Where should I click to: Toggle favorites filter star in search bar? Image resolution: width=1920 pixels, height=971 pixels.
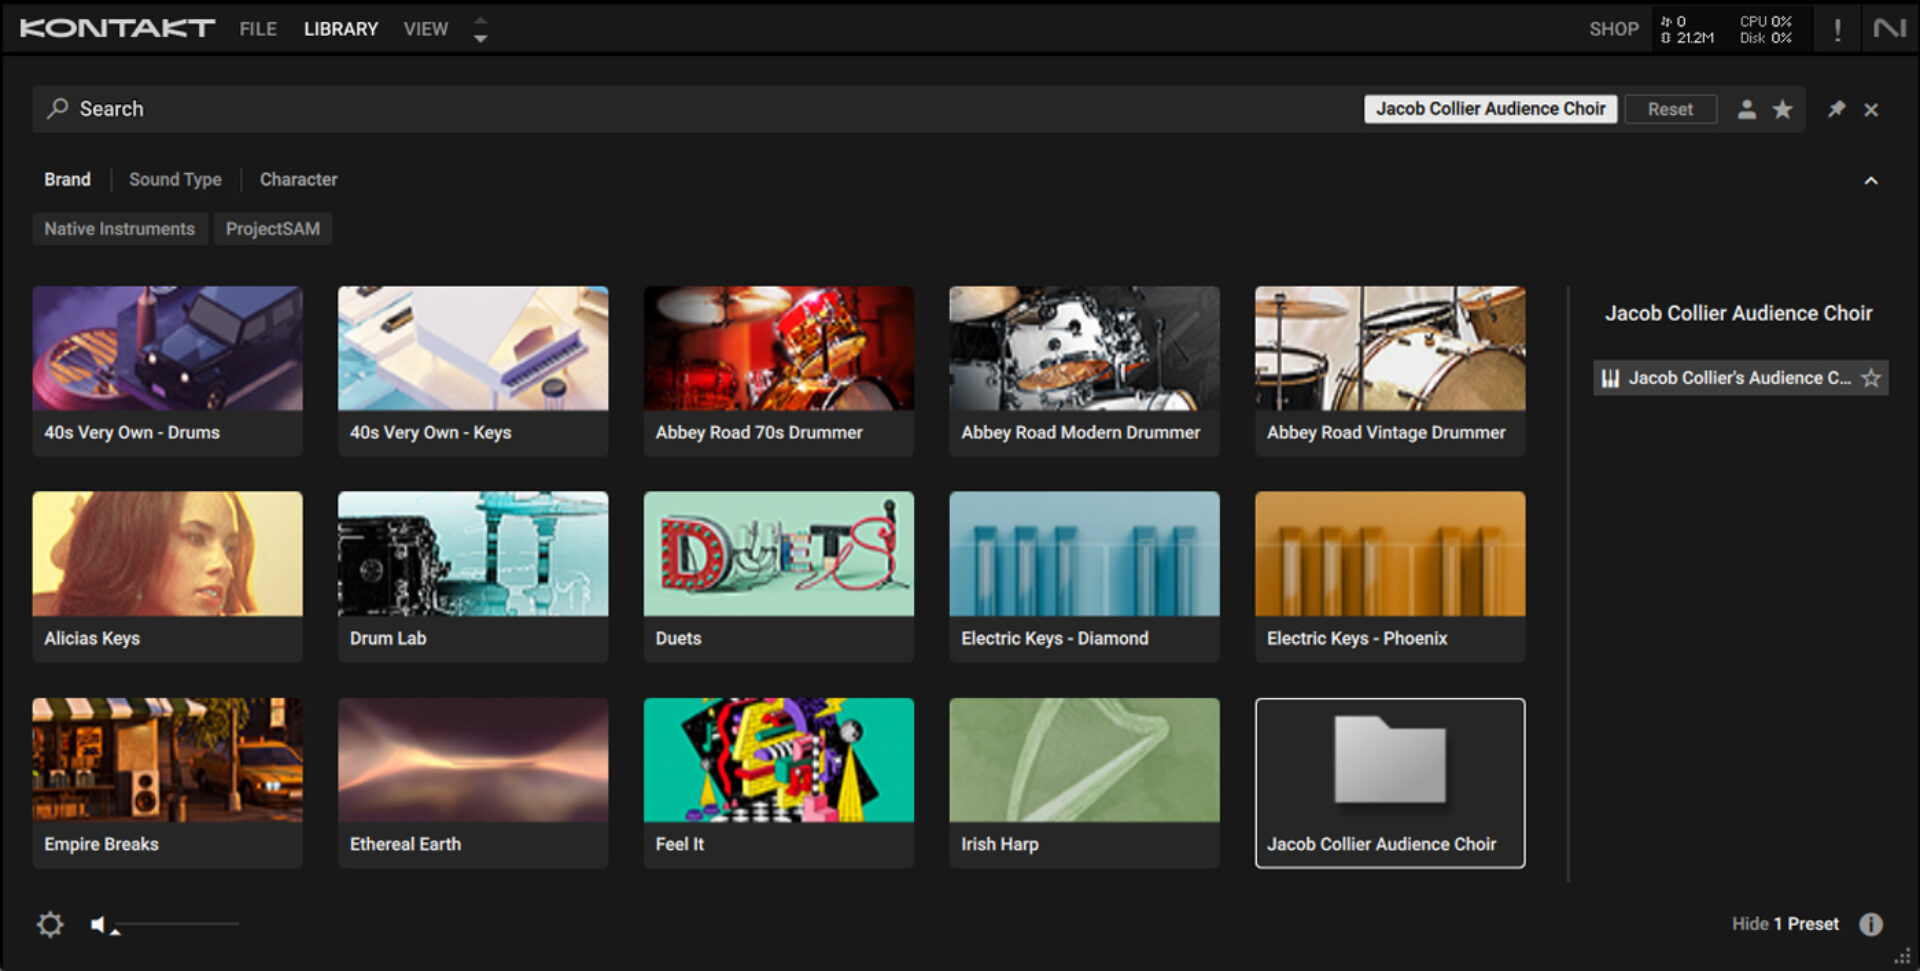(x=1782, y=109)
